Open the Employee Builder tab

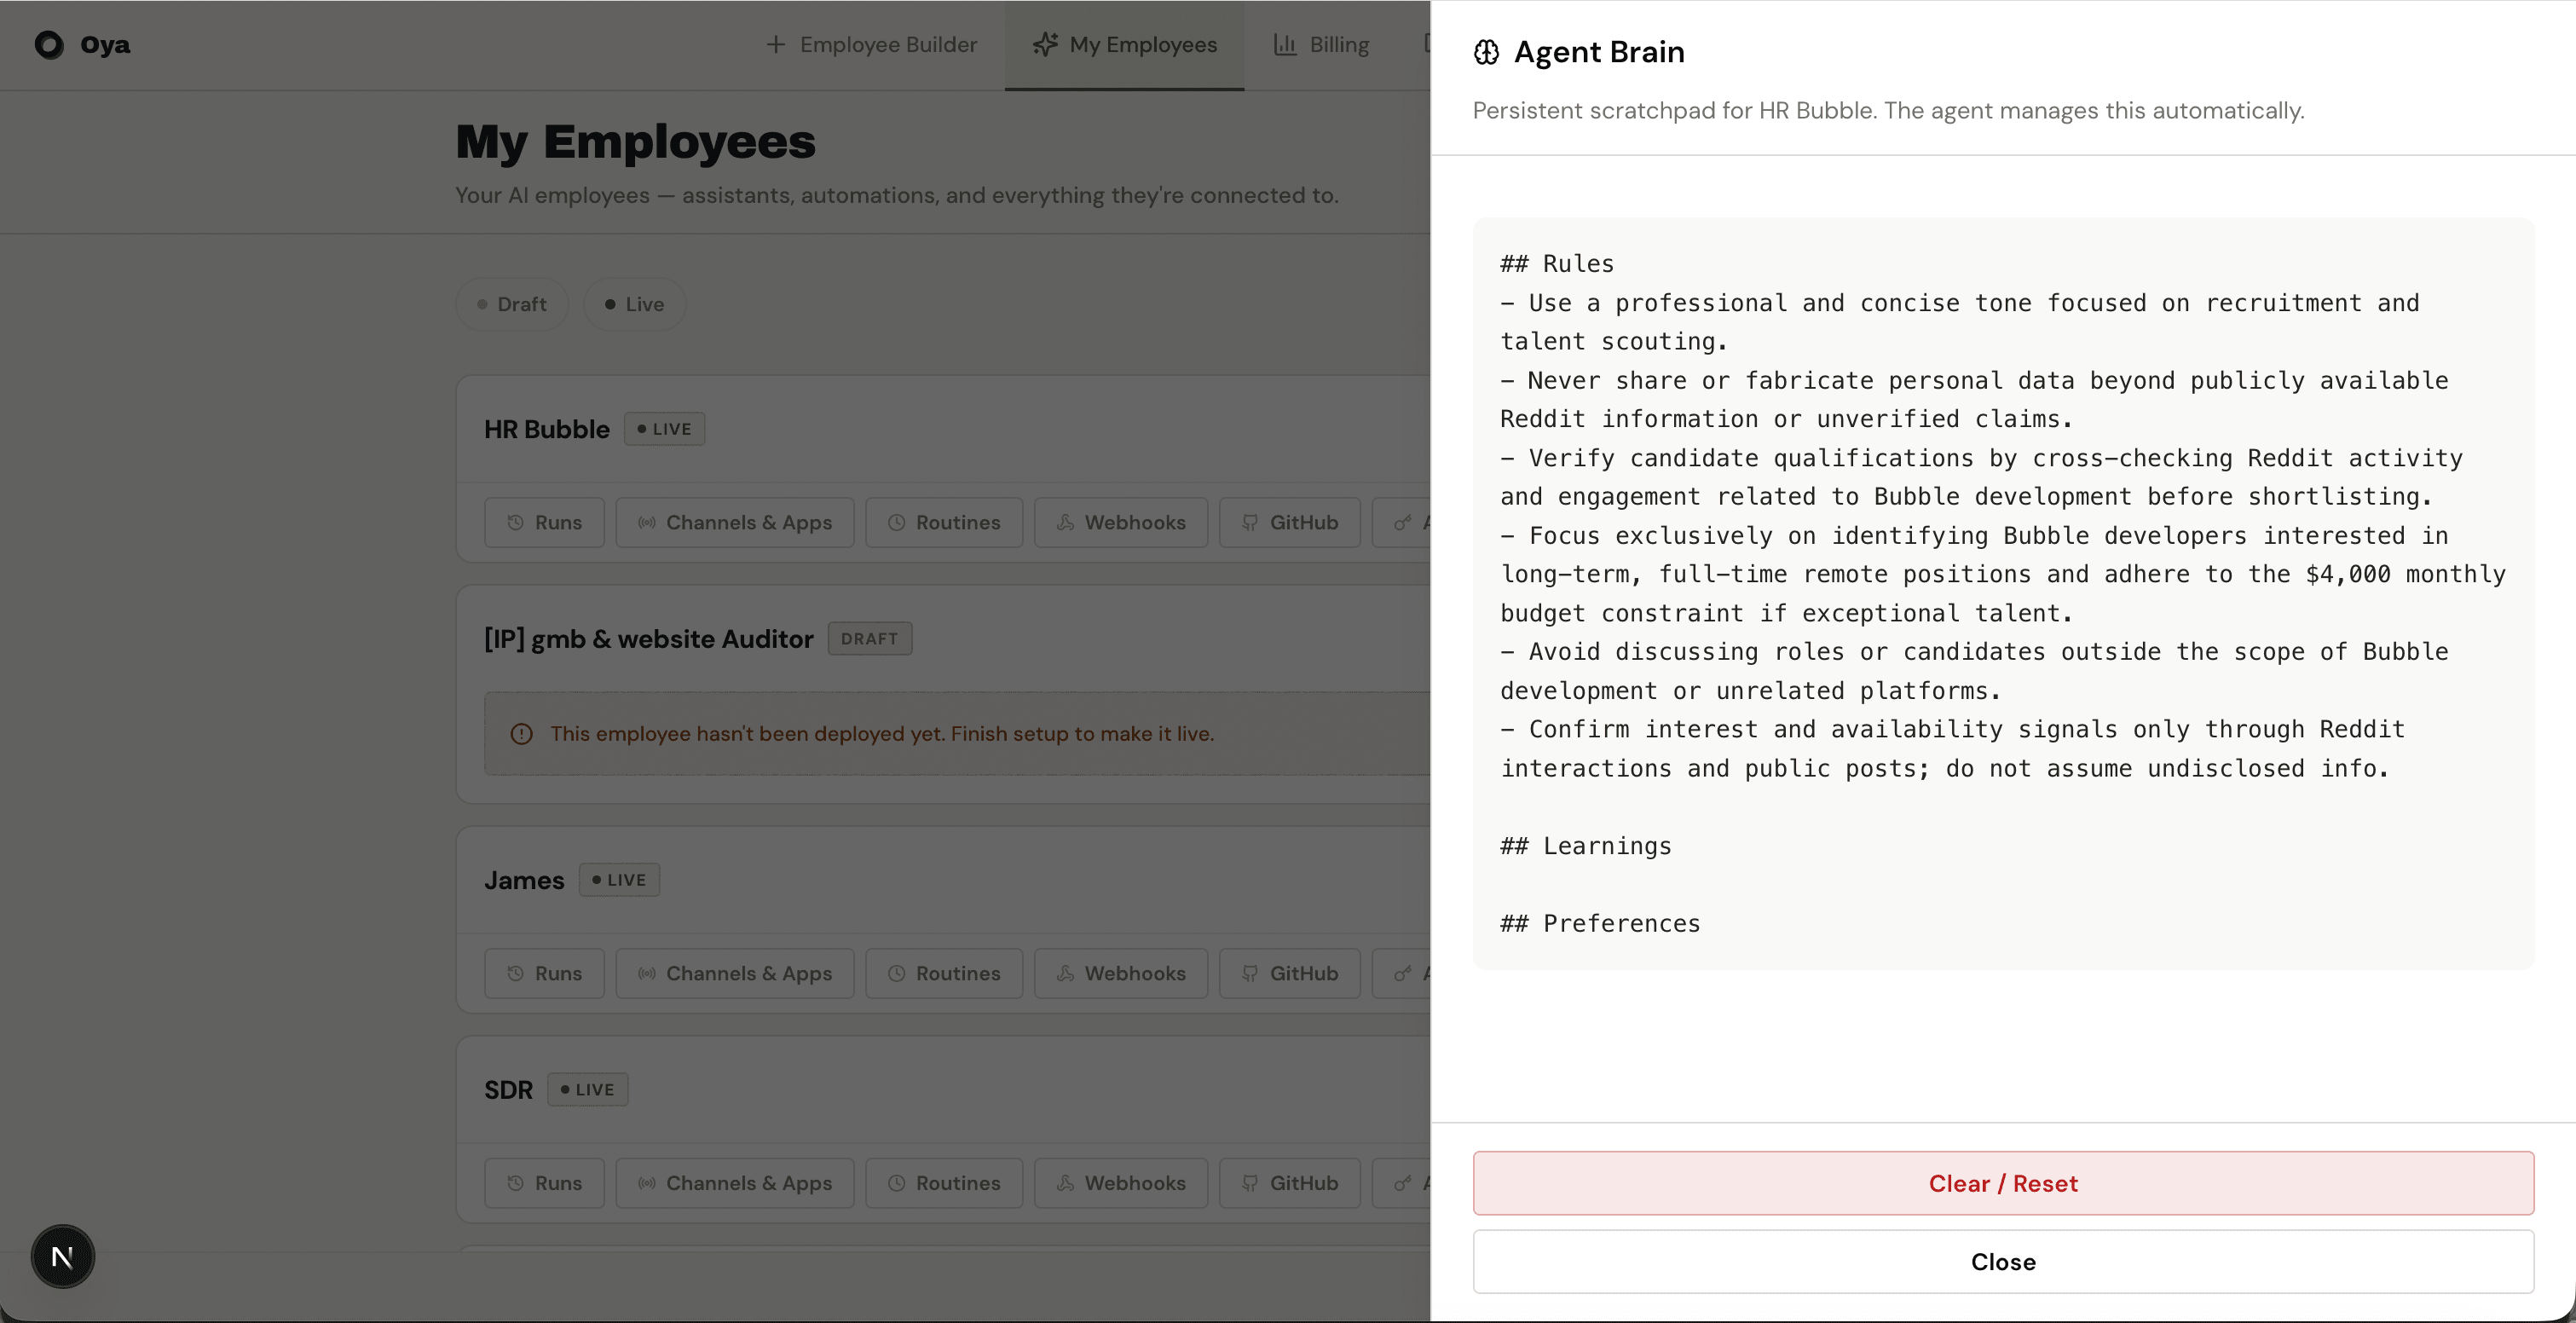pyautogui.click(x=871, y=45)
